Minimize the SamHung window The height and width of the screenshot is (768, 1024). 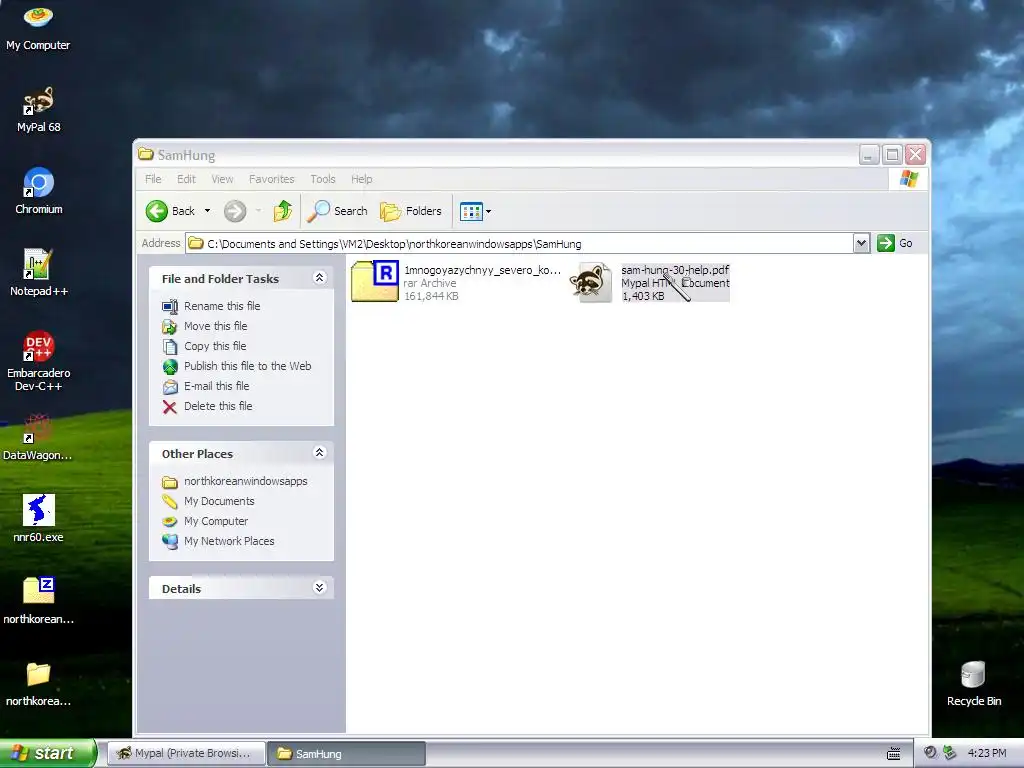[x=869, y=155]
